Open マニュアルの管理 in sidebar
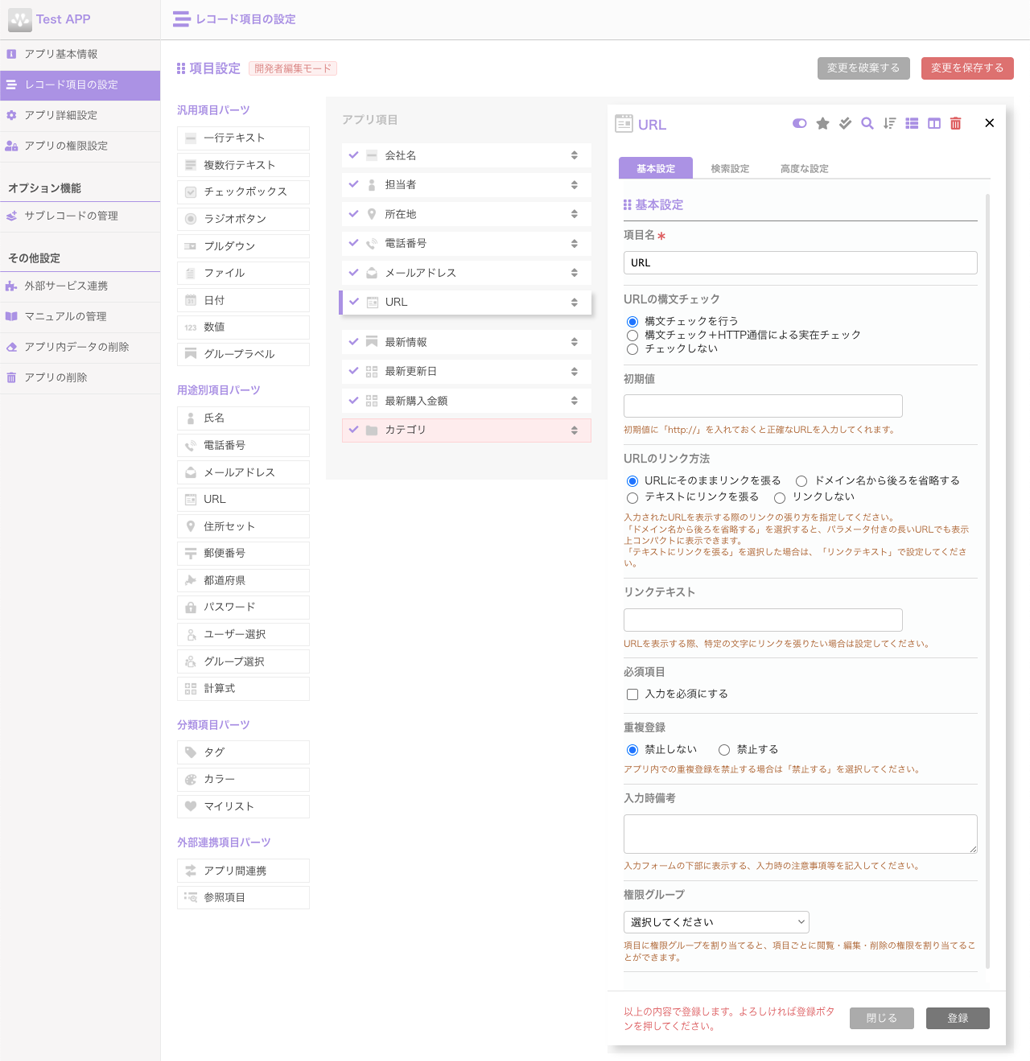This screenshot has height=1061, width=1030. coord(80,316)
